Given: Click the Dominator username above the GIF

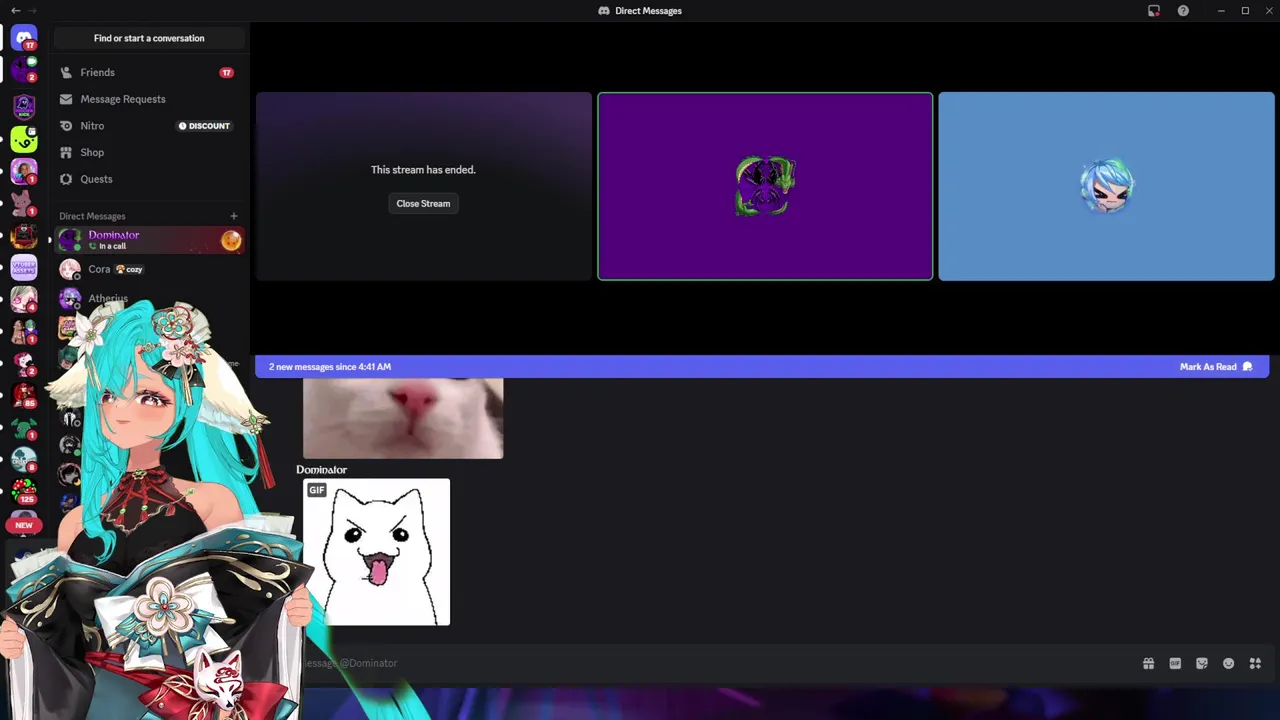Looking at the screenshot, I should point(321,469).
